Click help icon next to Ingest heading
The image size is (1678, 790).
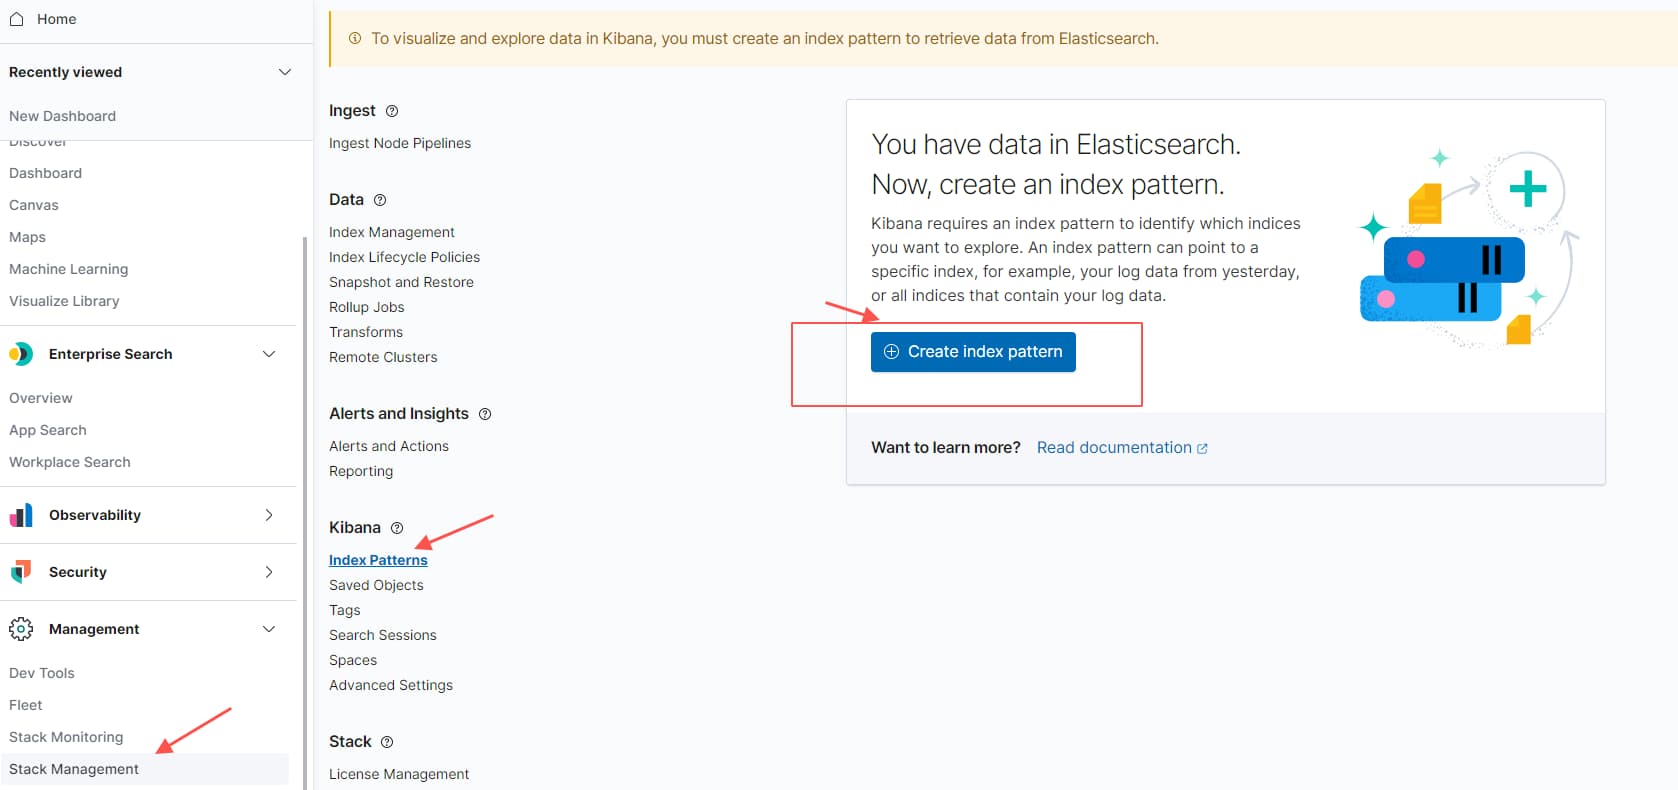(392, 111)
